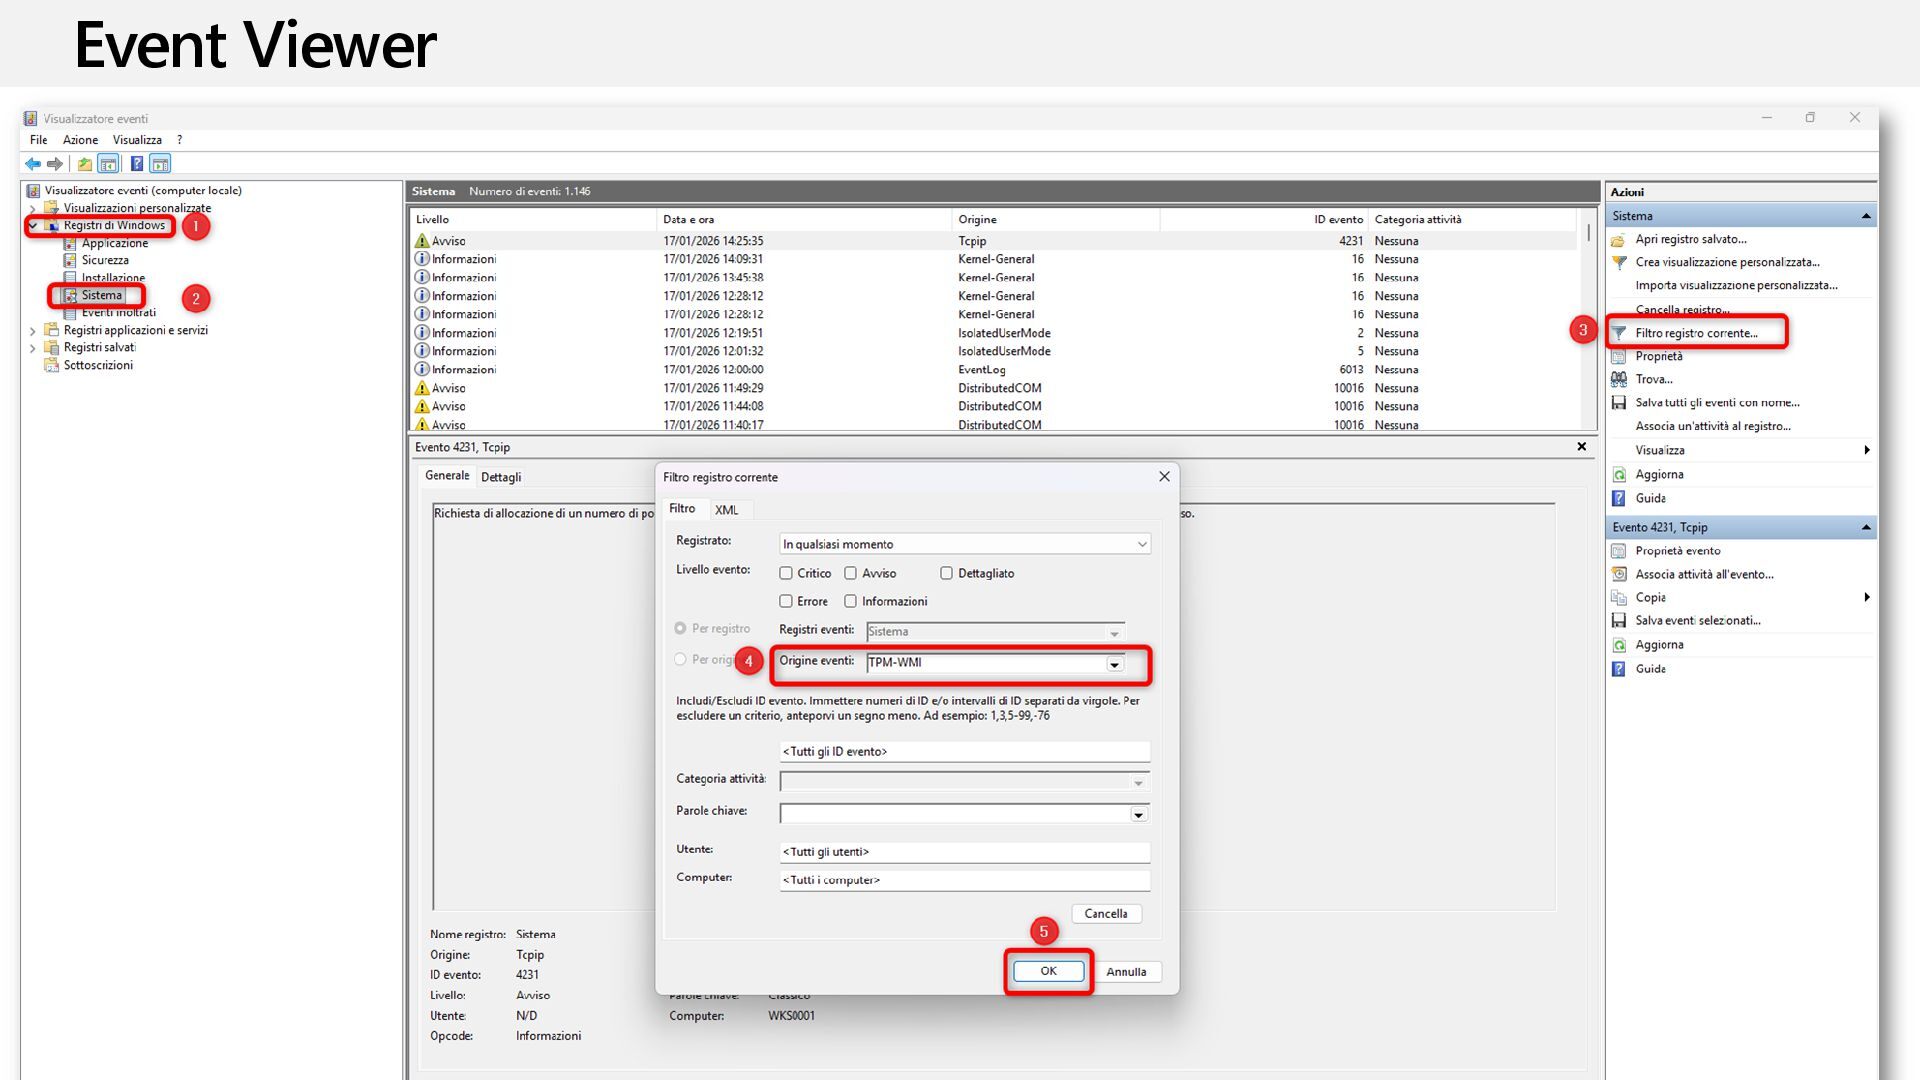Click the Aggiorna refresh icon under Sistema

pos(1619,475)
